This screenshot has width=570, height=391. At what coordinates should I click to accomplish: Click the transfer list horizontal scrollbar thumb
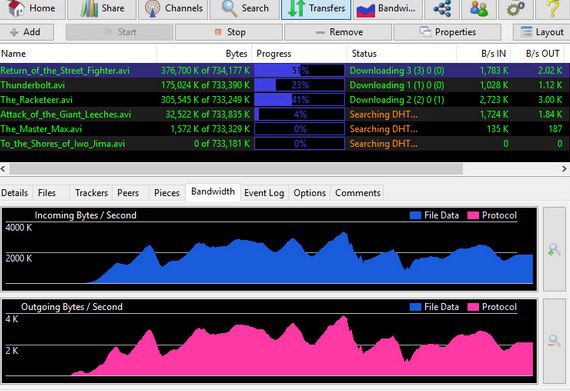point(236,169)
